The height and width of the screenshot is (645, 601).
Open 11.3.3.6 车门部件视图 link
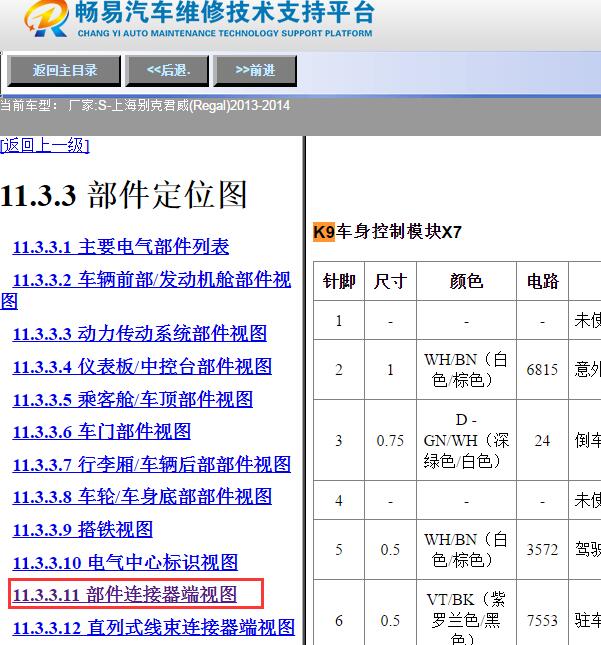pyautogui.click(x=102, y=432)
